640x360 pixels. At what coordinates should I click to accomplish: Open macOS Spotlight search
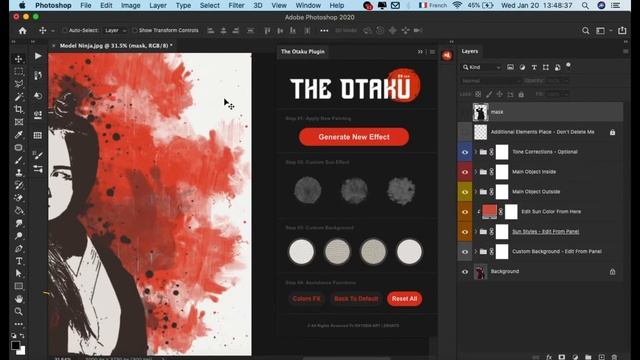[585, 5]
